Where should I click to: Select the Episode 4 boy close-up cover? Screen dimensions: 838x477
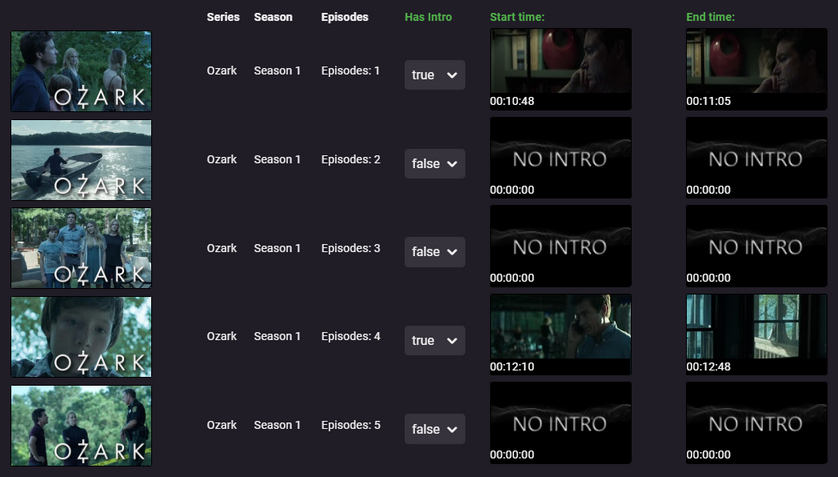(x=81, y=337)
